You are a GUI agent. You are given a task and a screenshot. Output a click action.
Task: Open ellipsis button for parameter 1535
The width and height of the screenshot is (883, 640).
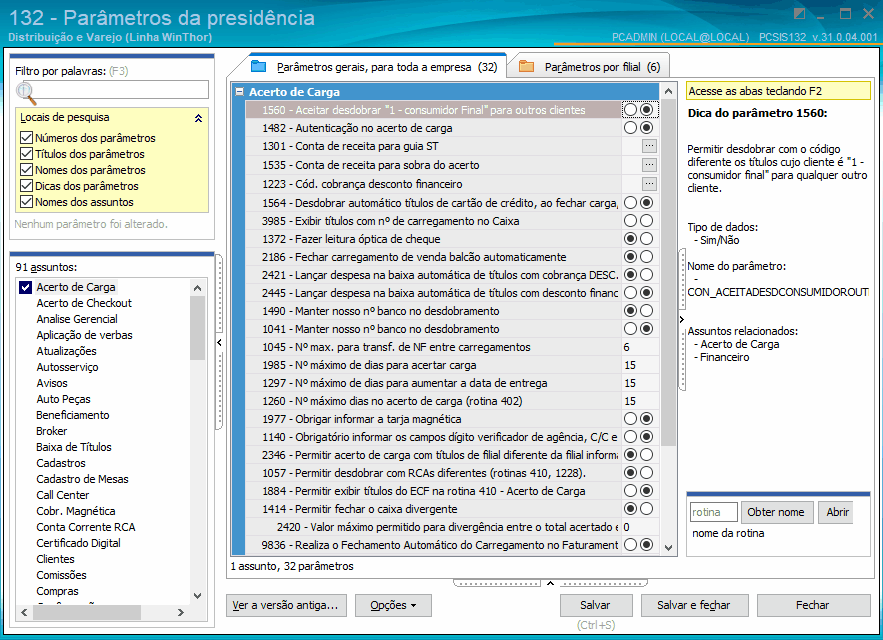coord(649,165)
